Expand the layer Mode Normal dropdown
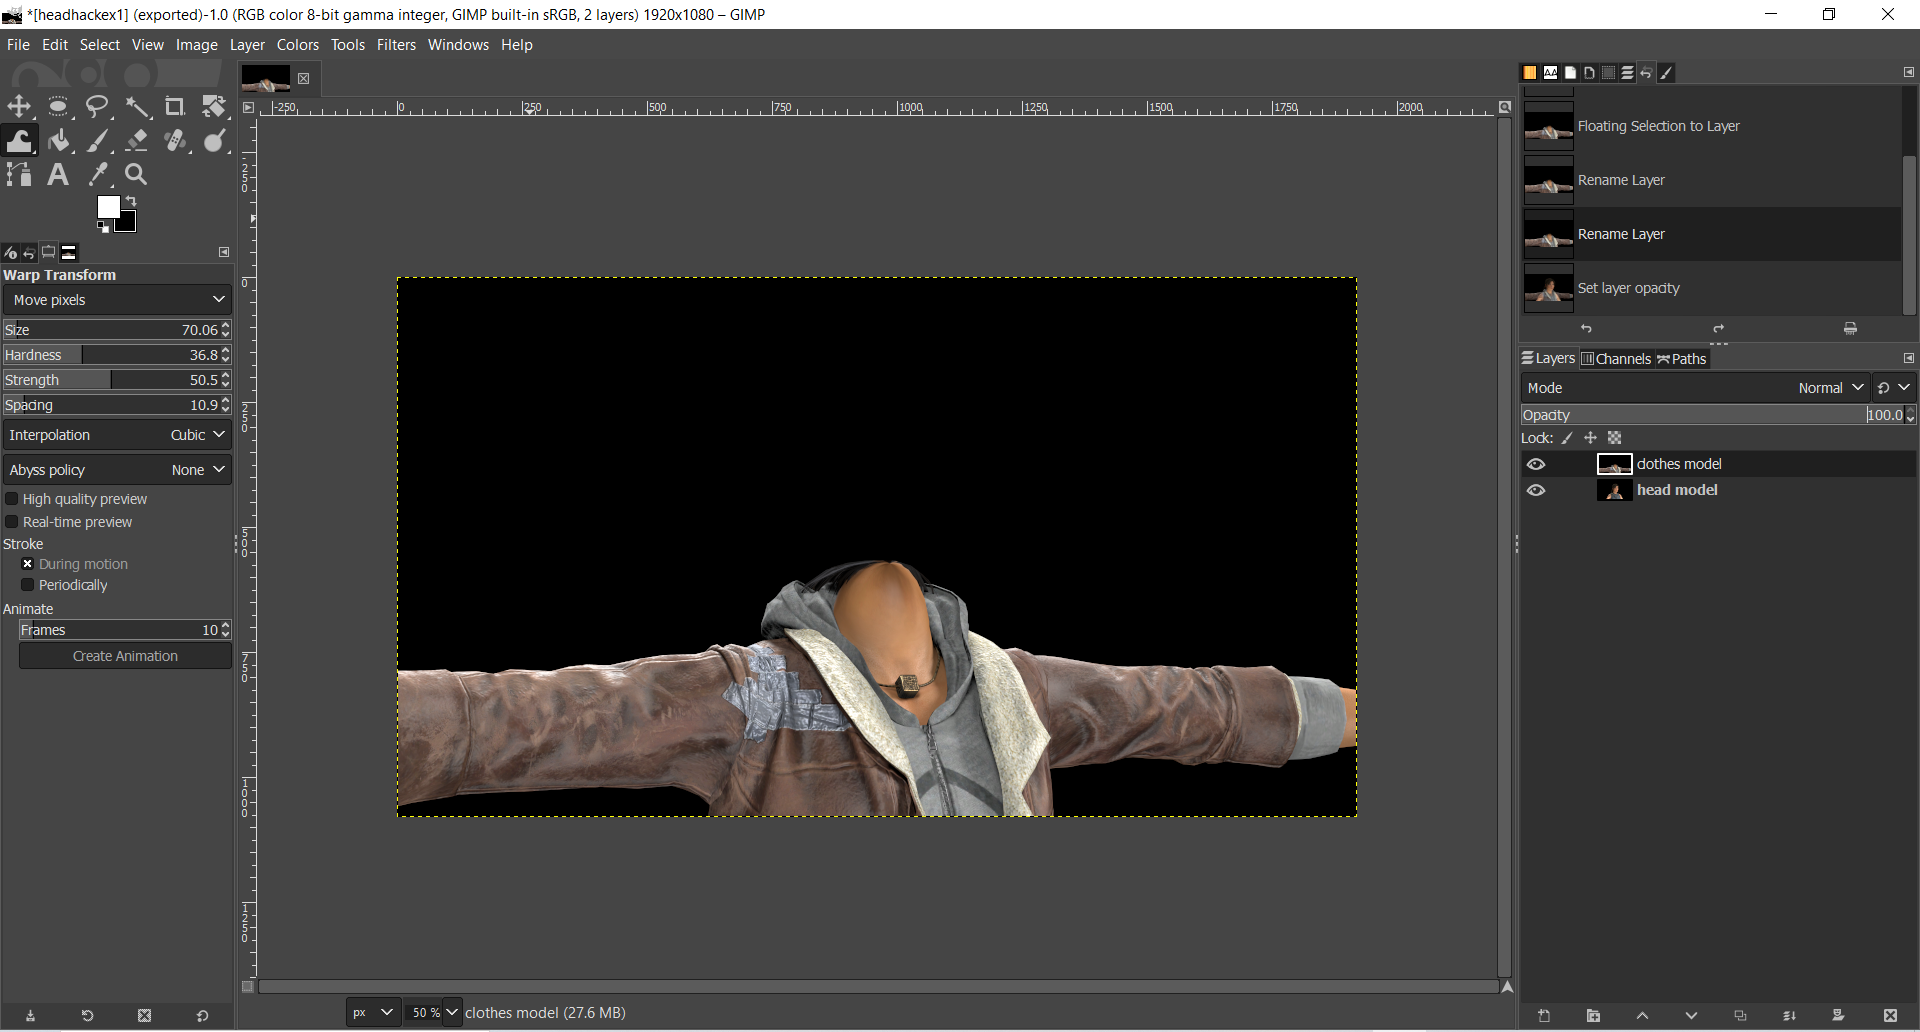1920x1032 pixels. 1830,388
